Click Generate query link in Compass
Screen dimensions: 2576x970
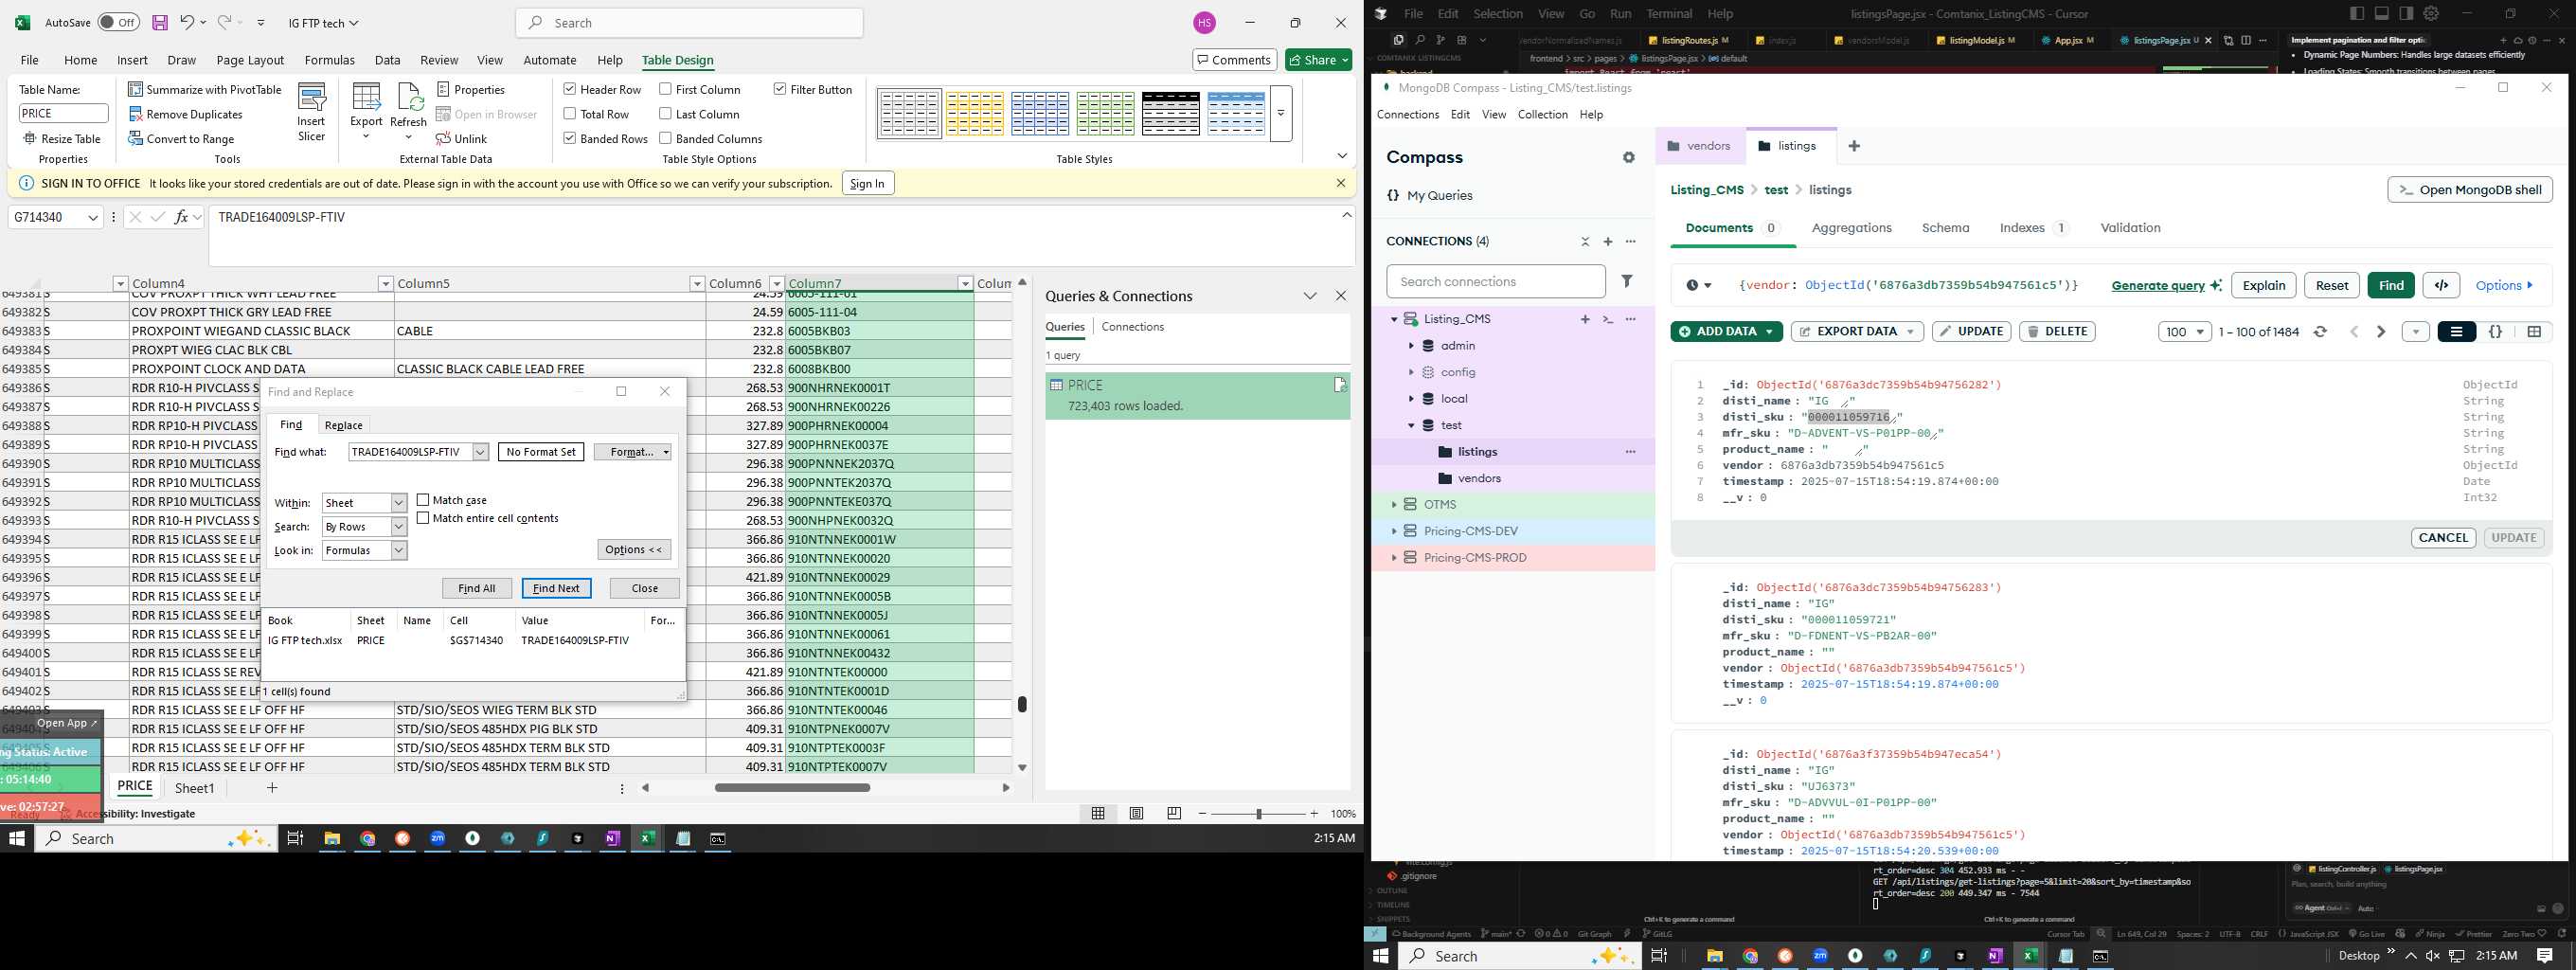[x=2158, y=286]
